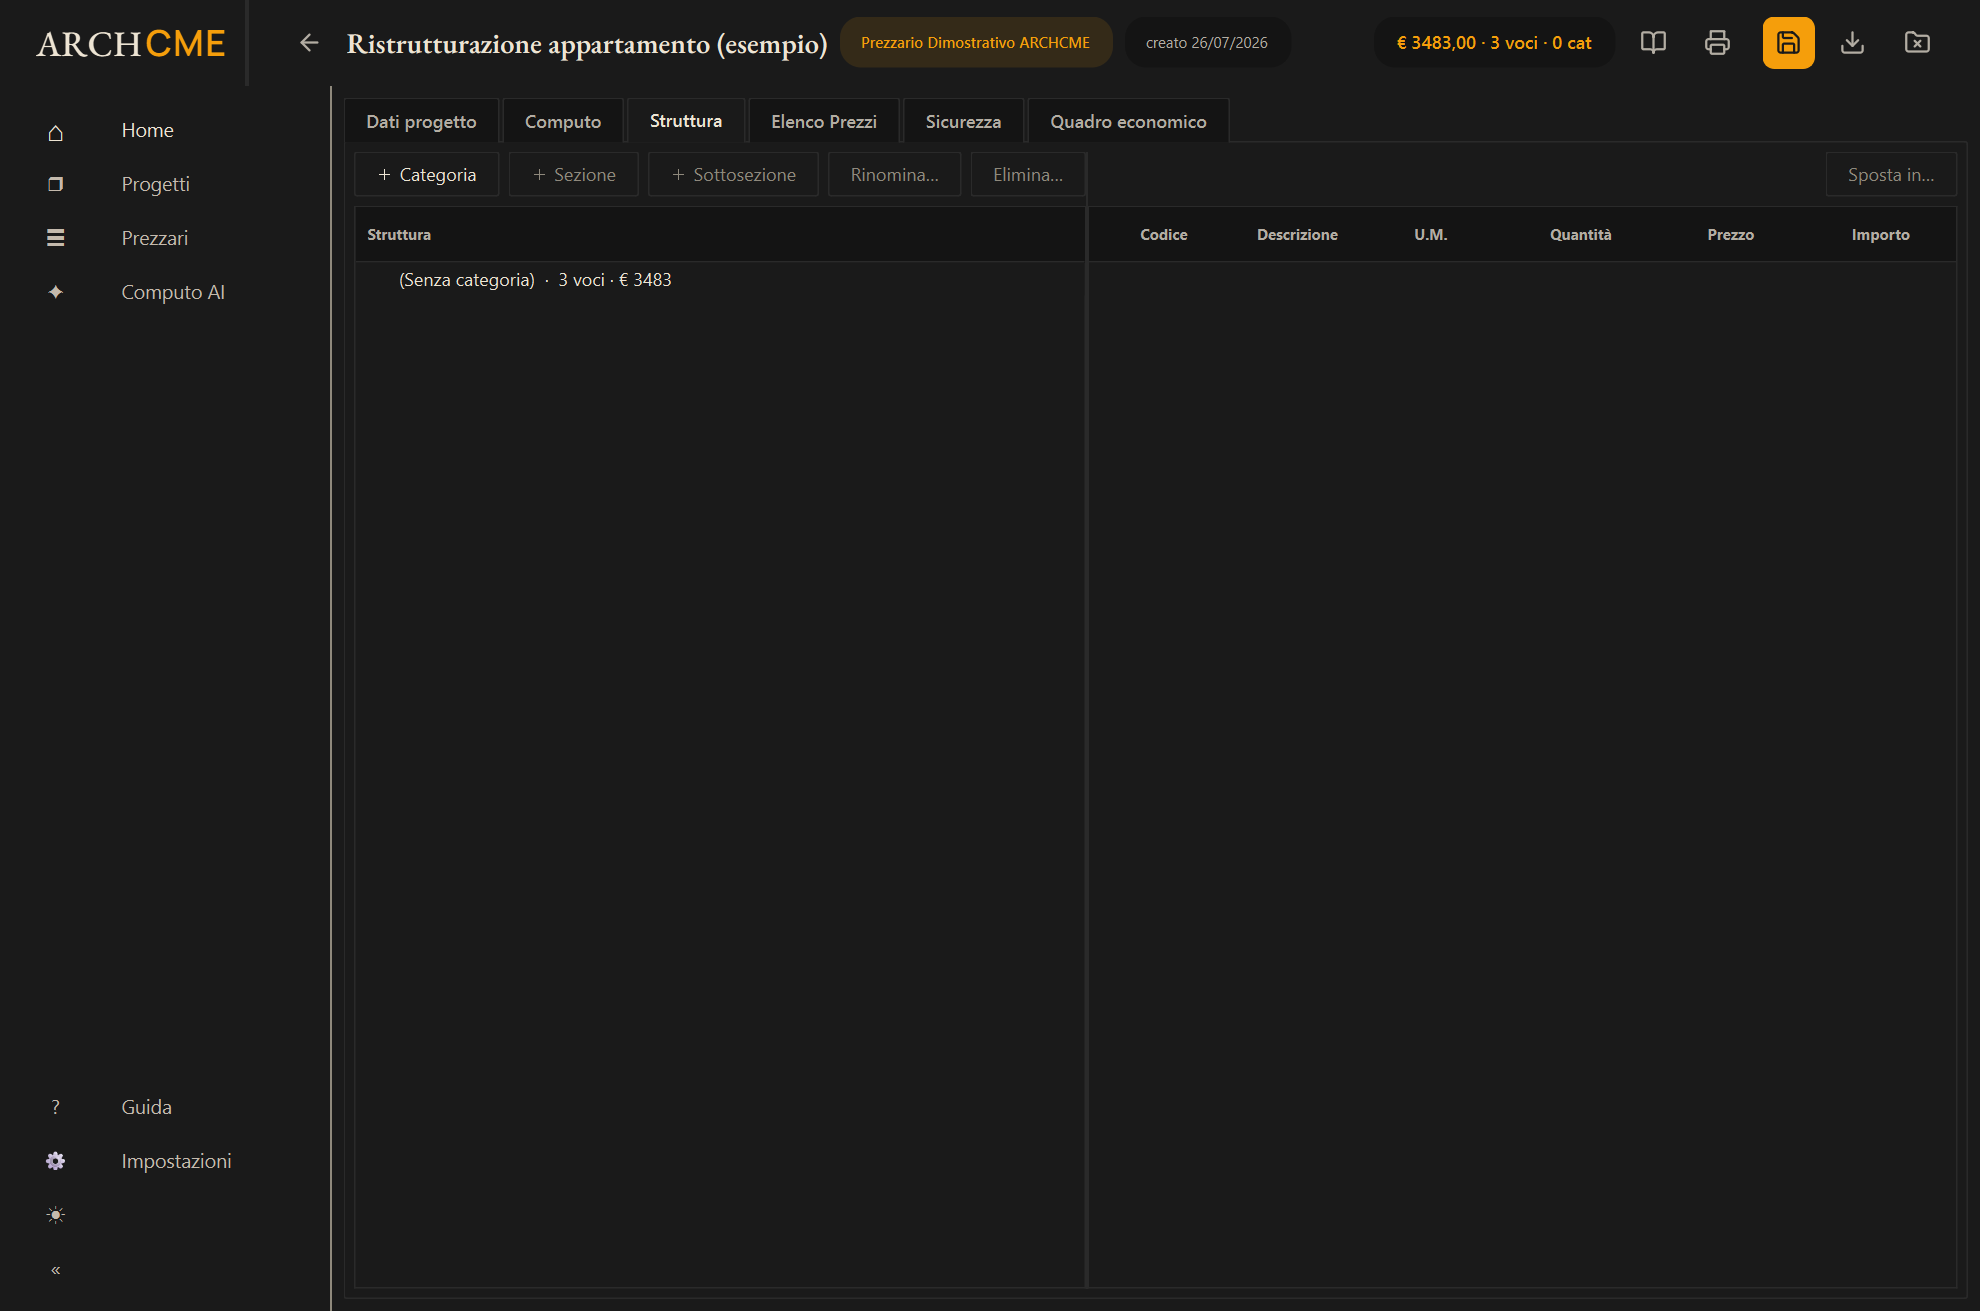Click the Importo column header
This screenshot has height=1311, width=1980.
click(x=1880, y=235)
